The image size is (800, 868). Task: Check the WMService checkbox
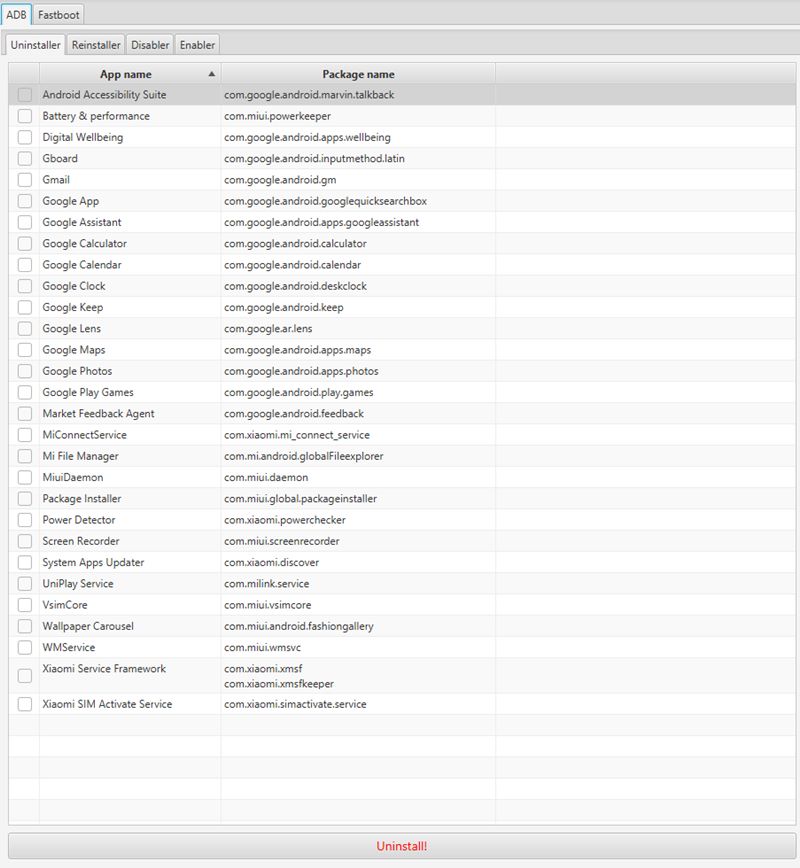[25, 648]
